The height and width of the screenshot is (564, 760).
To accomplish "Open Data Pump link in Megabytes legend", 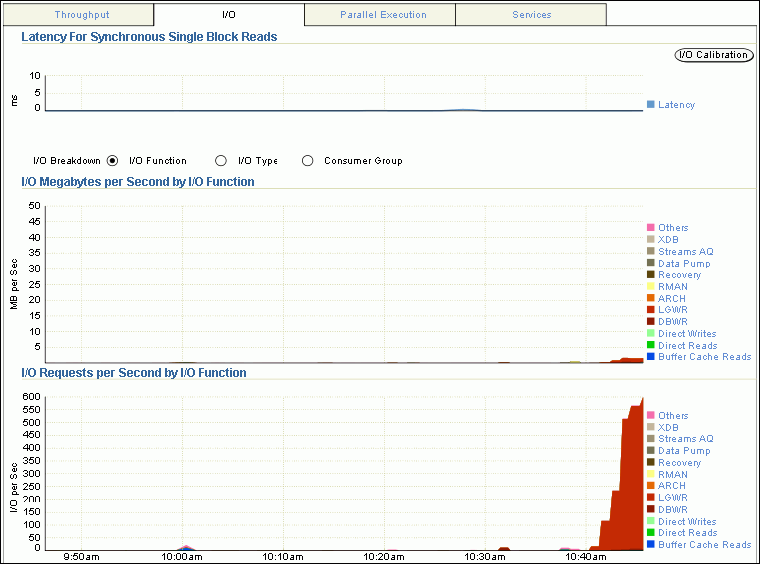I will tap(684, 264).
